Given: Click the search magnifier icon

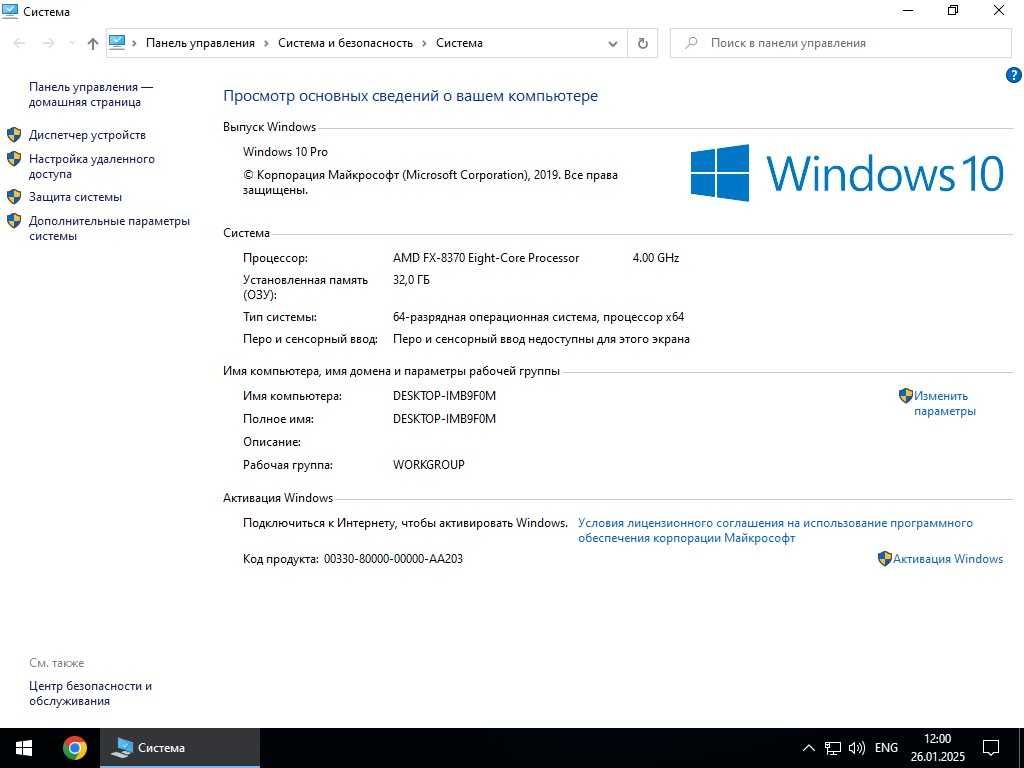Looking at the screenshot, I should [x=691, y=43].
